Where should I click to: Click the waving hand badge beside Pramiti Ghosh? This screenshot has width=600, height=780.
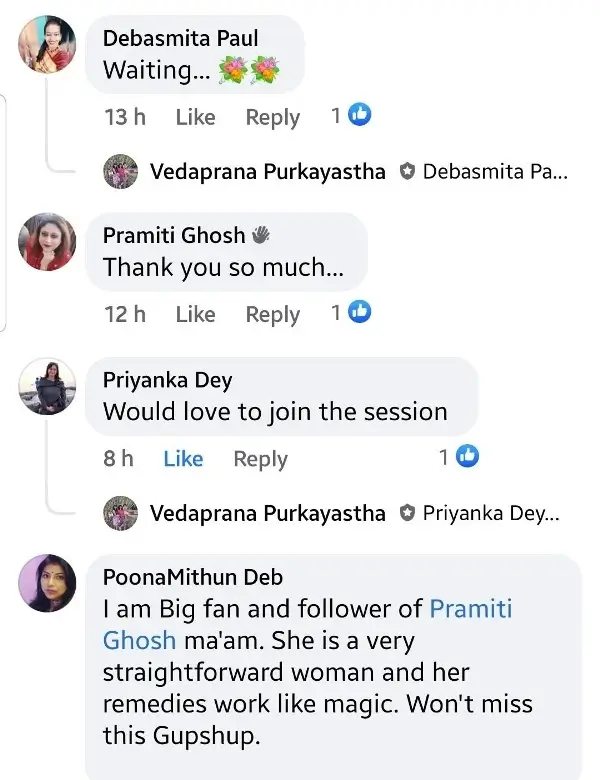260,235
